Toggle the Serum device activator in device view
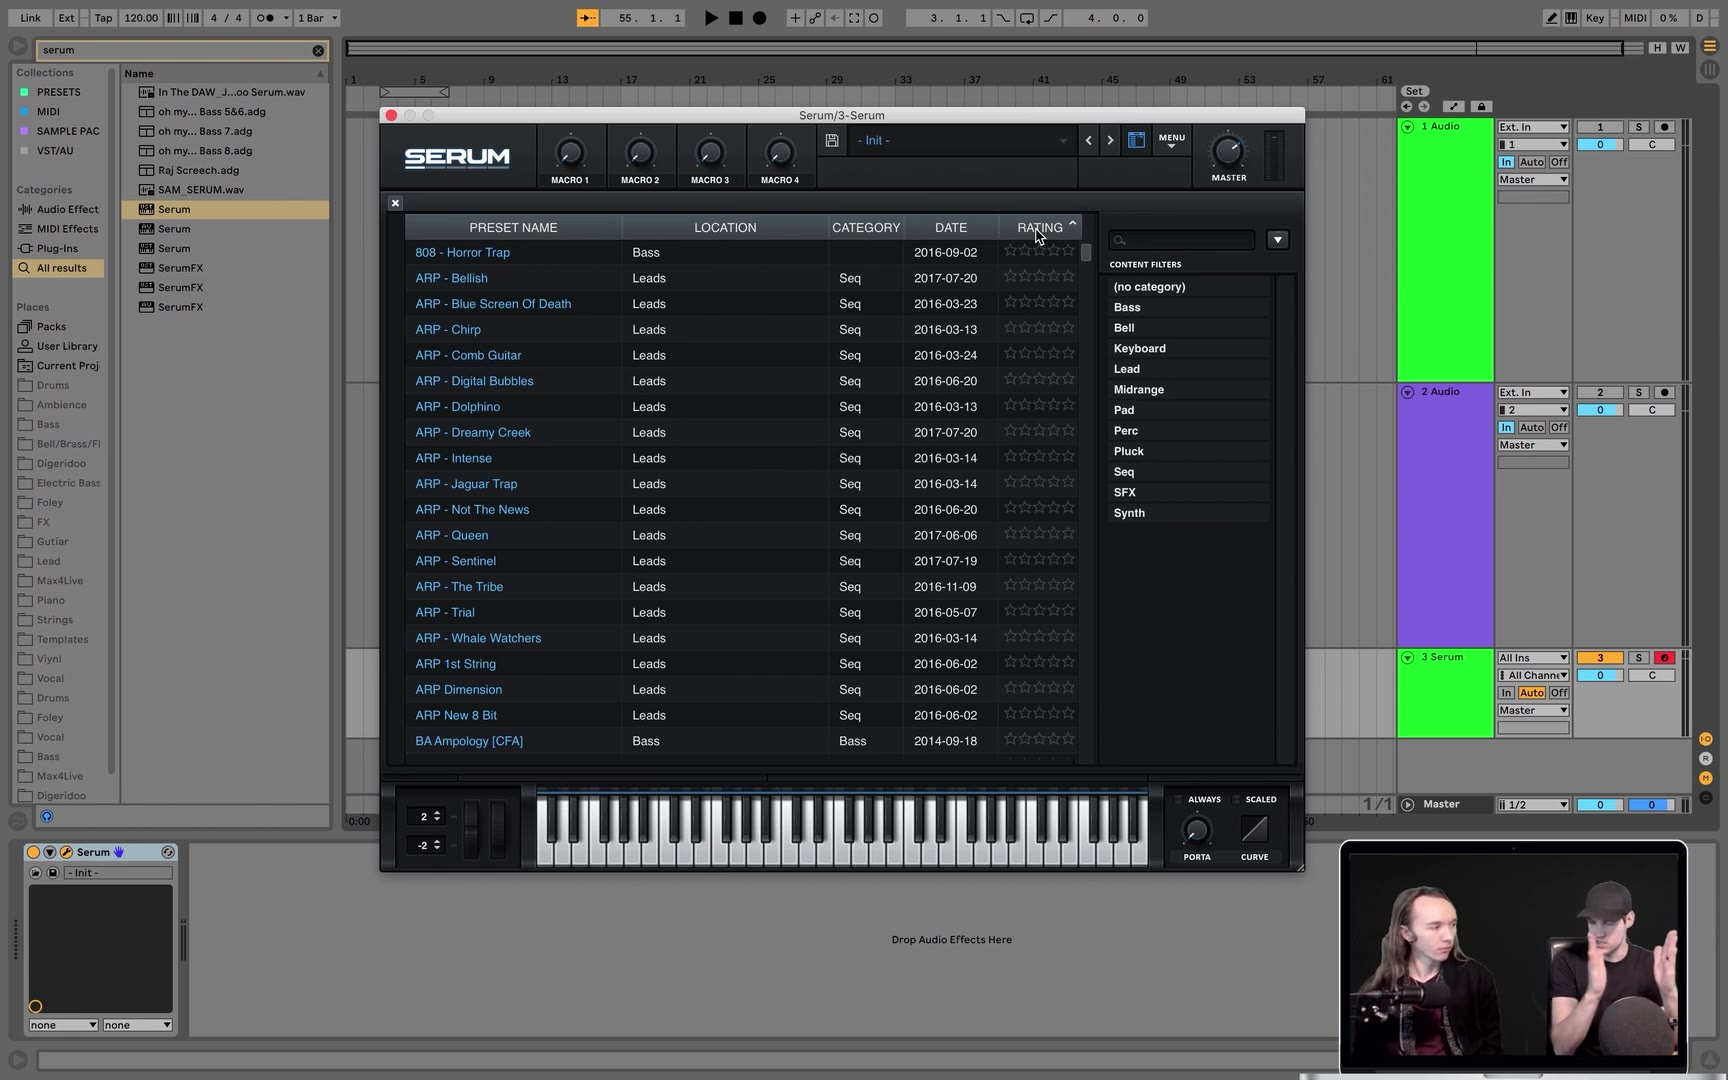 pos(33,853)
